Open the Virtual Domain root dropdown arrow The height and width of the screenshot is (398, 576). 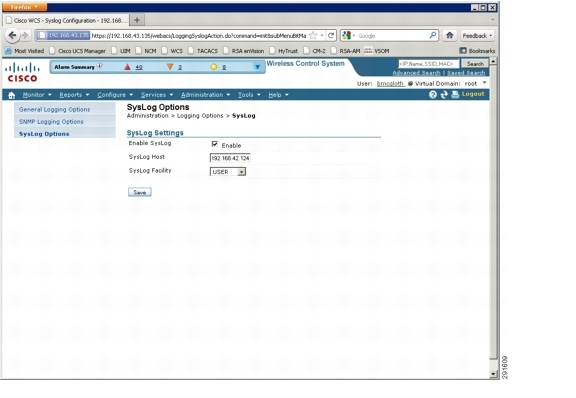[x=485, y=83]
